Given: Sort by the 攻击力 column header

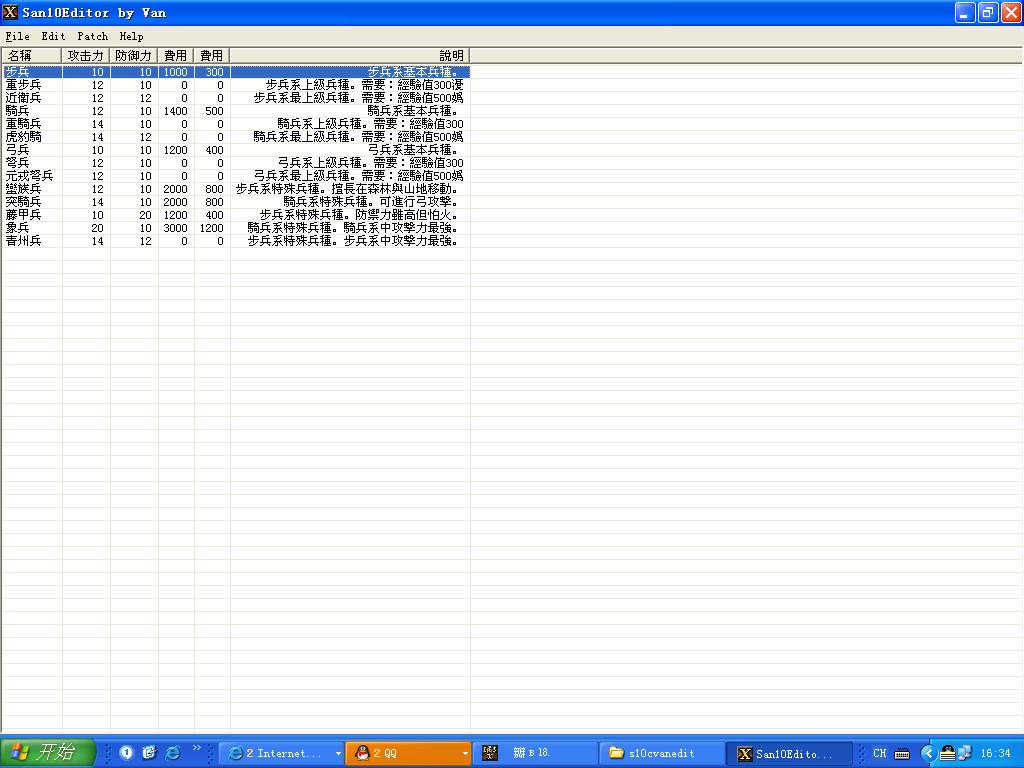Looking at the screenshot, I should point(86,56).
